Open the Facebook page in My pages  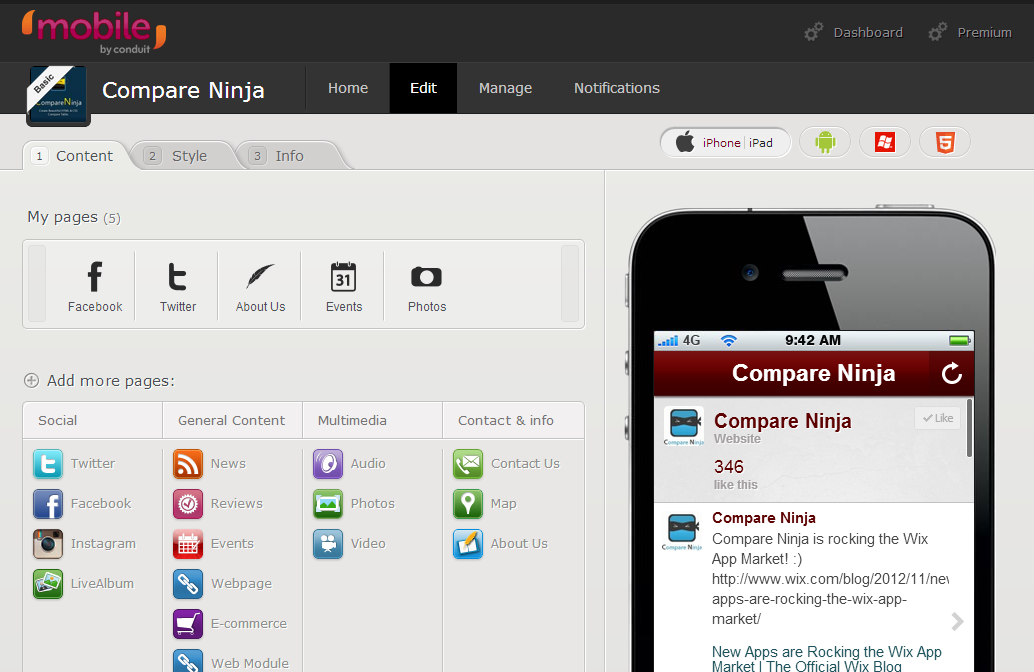point(95,286)
